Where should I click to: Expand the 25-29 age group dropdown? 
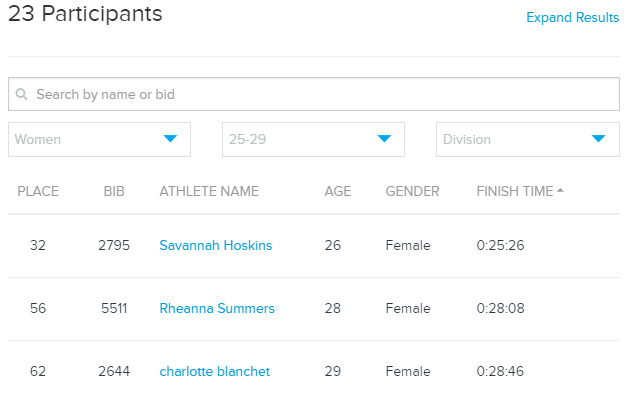(x=313, y=139)
